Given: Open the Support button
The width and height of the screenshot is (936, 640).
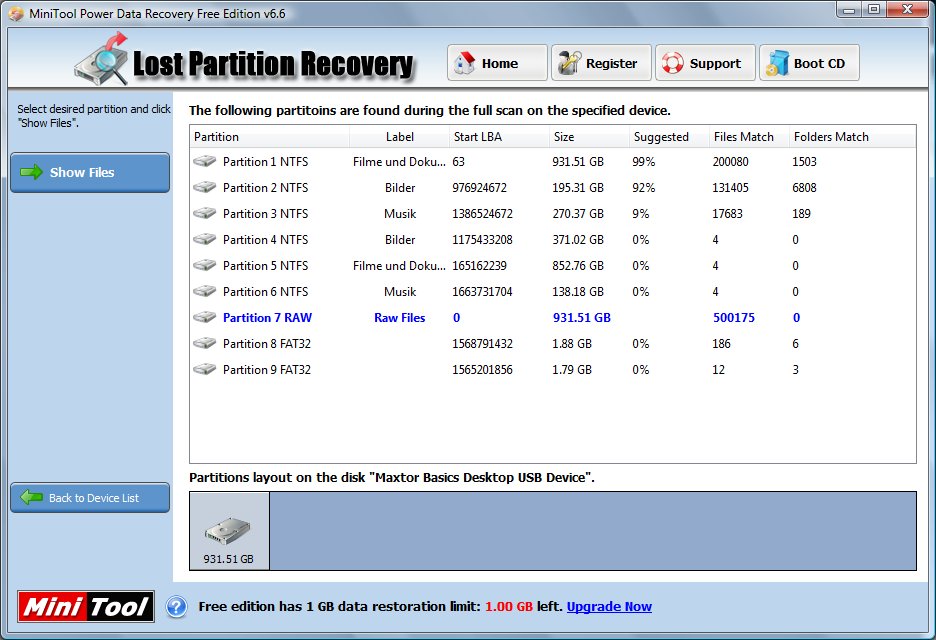Looking at the screenshot, I should coord(705,63).
